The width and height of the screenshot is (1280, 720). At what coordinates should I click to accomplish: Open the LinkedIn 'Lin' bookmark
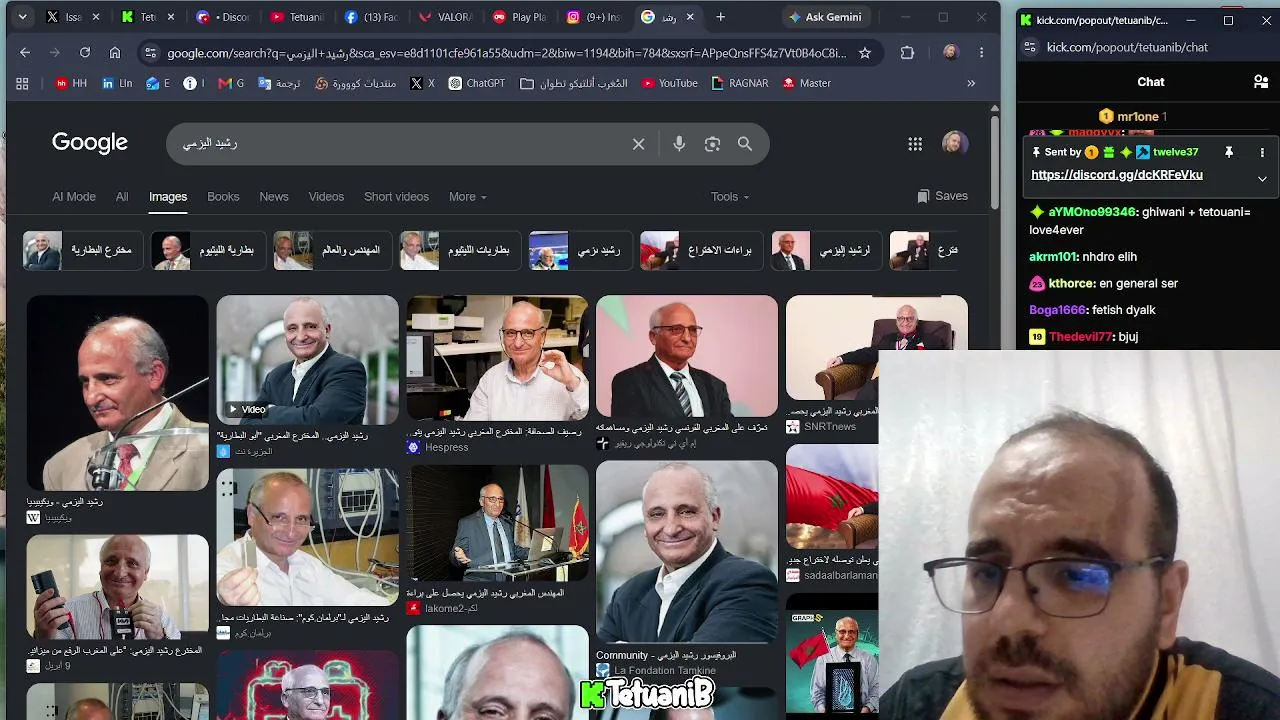[x=117, y=84]
